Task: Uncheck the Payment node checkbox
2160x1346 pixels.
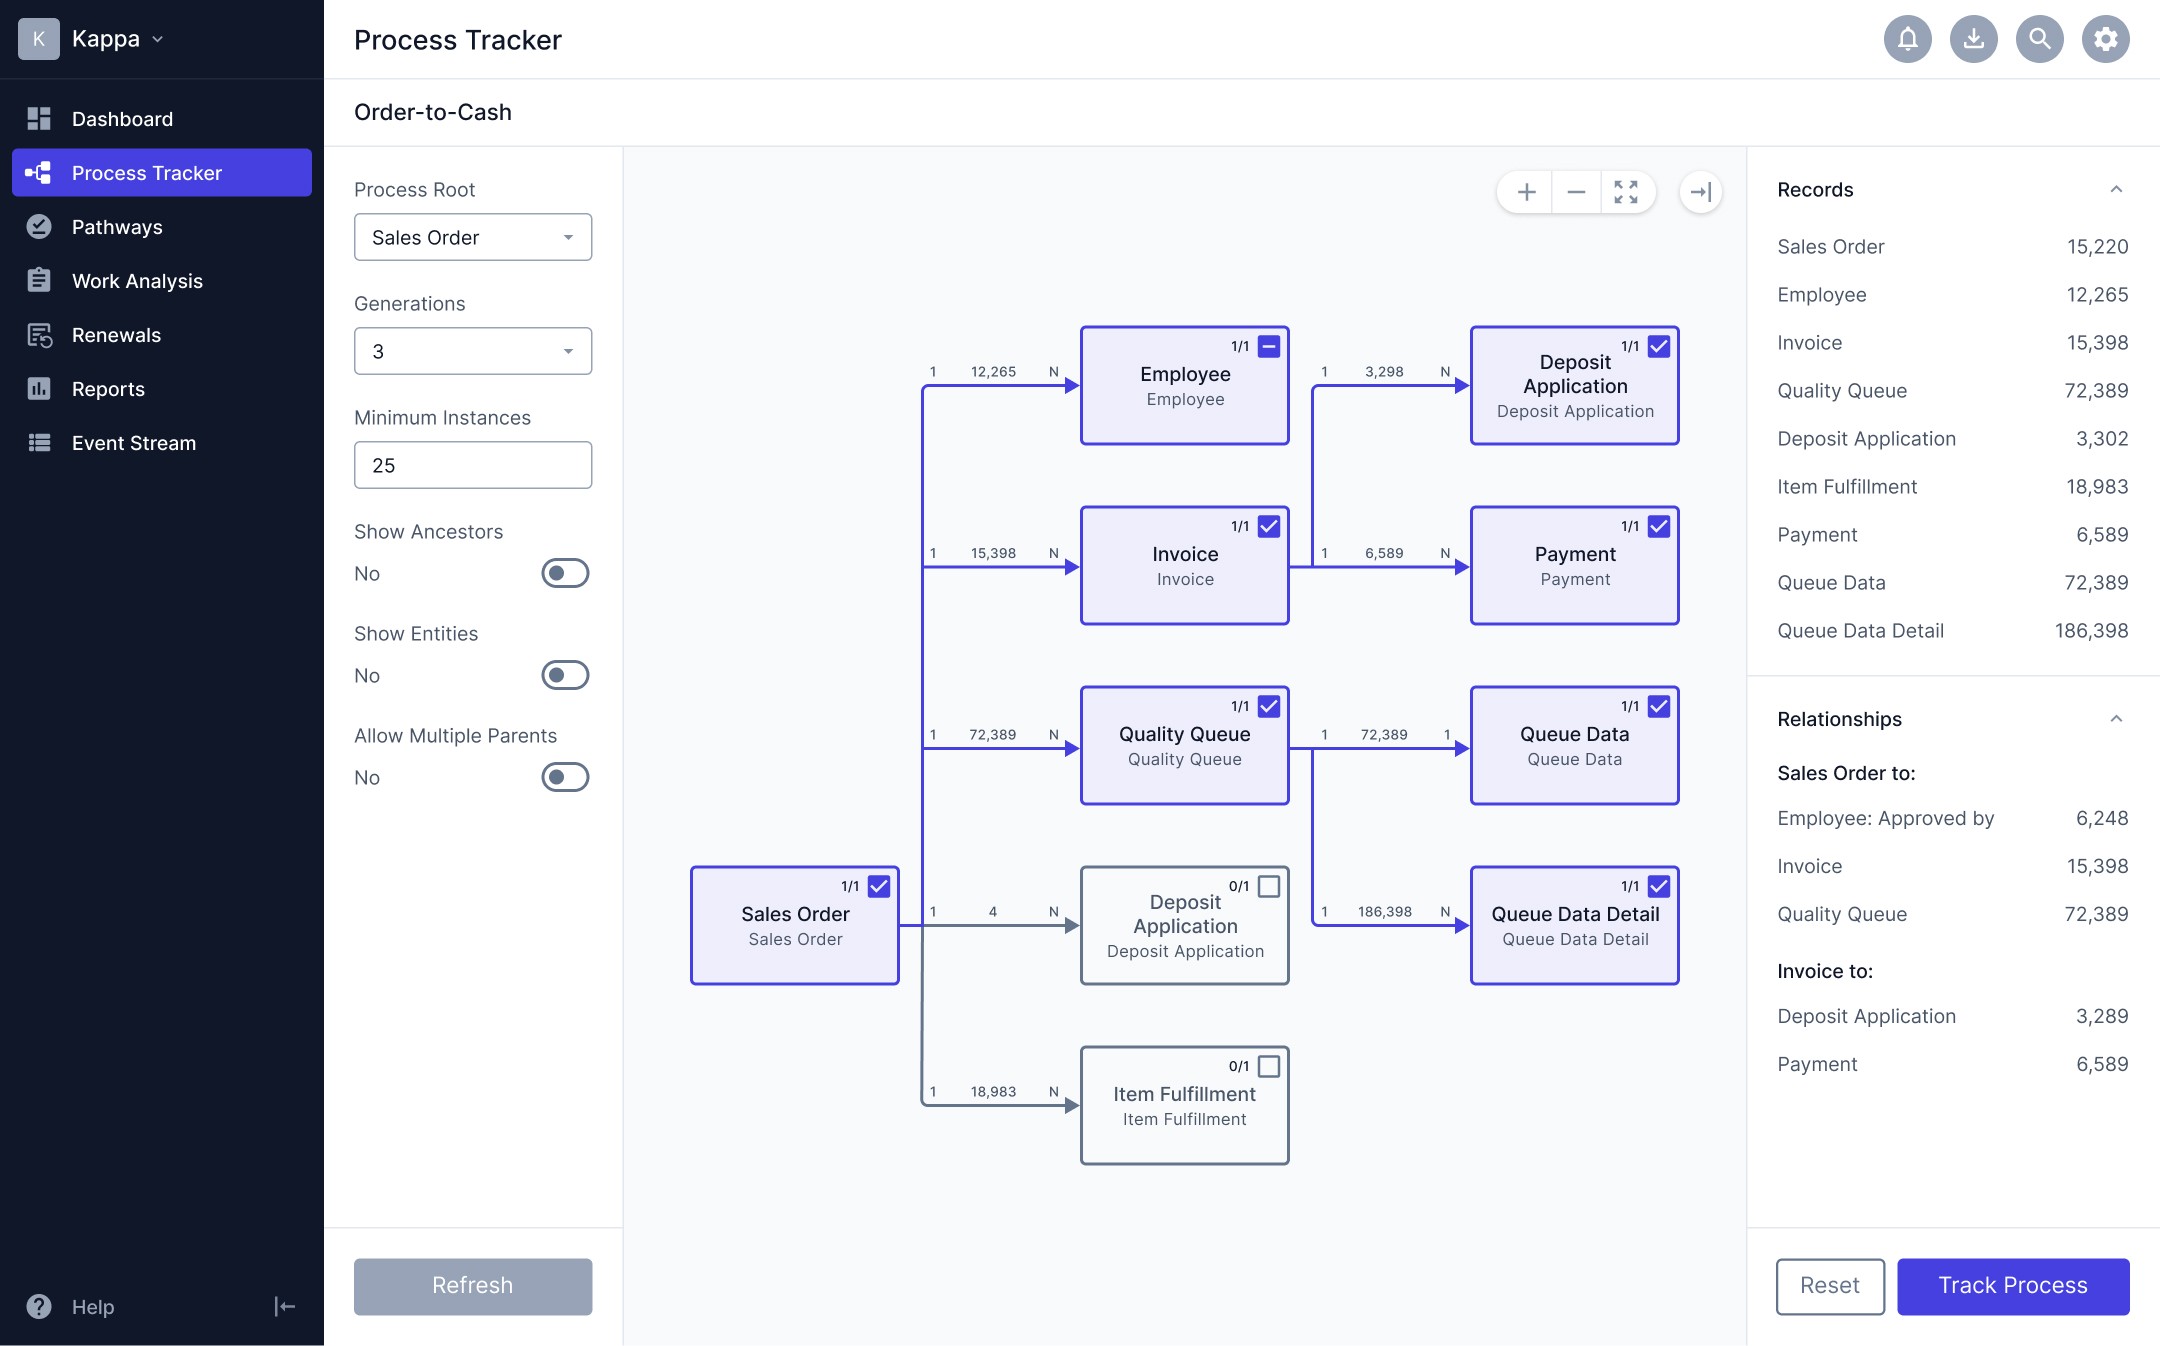Action: [1658, 526]
